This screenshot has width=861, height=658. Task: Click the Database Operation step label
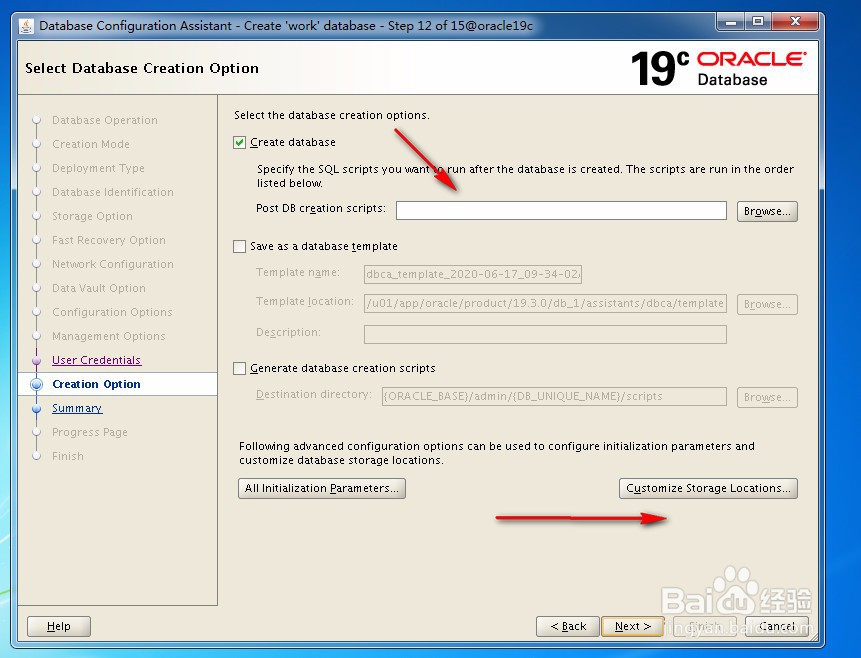pyautogui.click(x=105, y=120)
